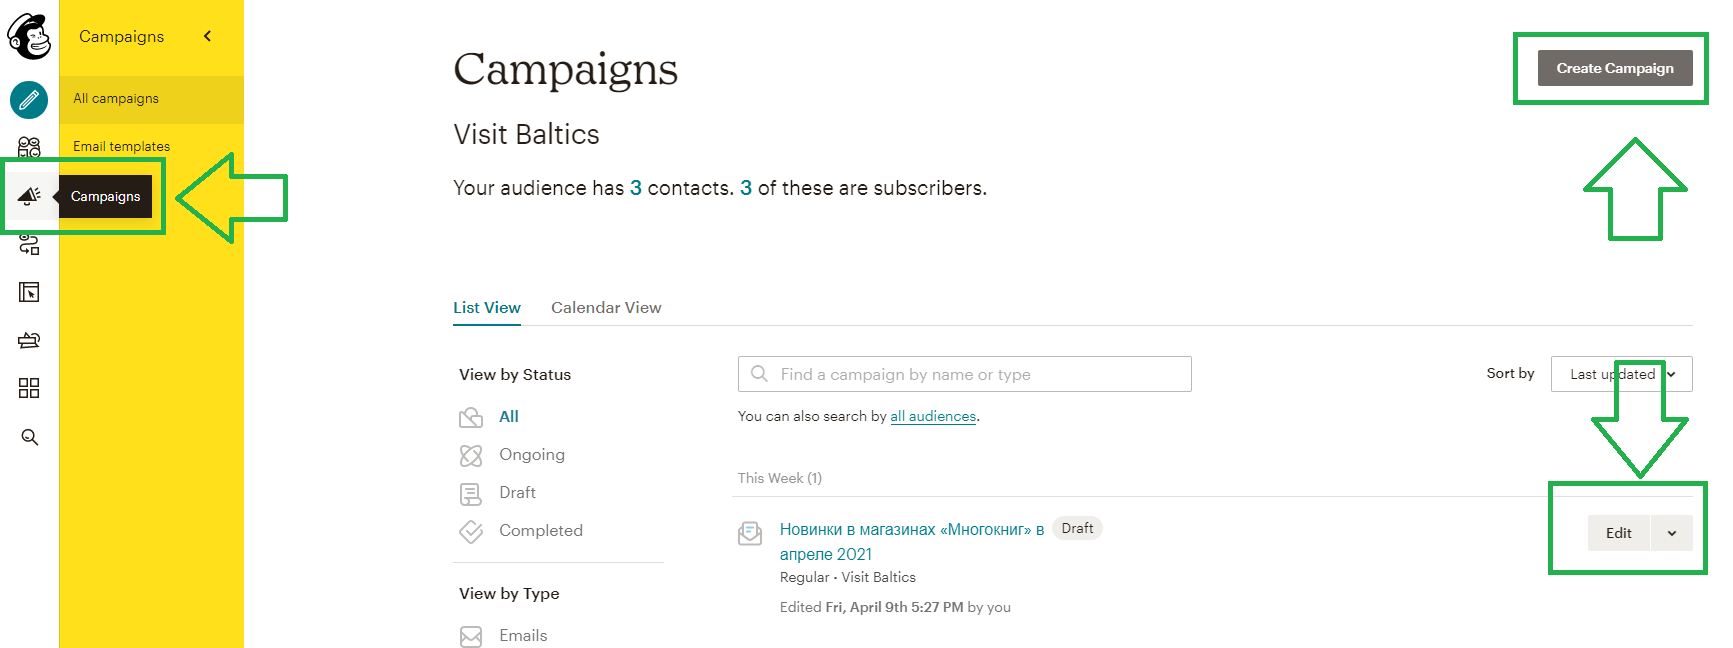Click the Search magnifier icon in sidebar
The width and height of the screenshot is (1733, 648).
tap(30, 437)
